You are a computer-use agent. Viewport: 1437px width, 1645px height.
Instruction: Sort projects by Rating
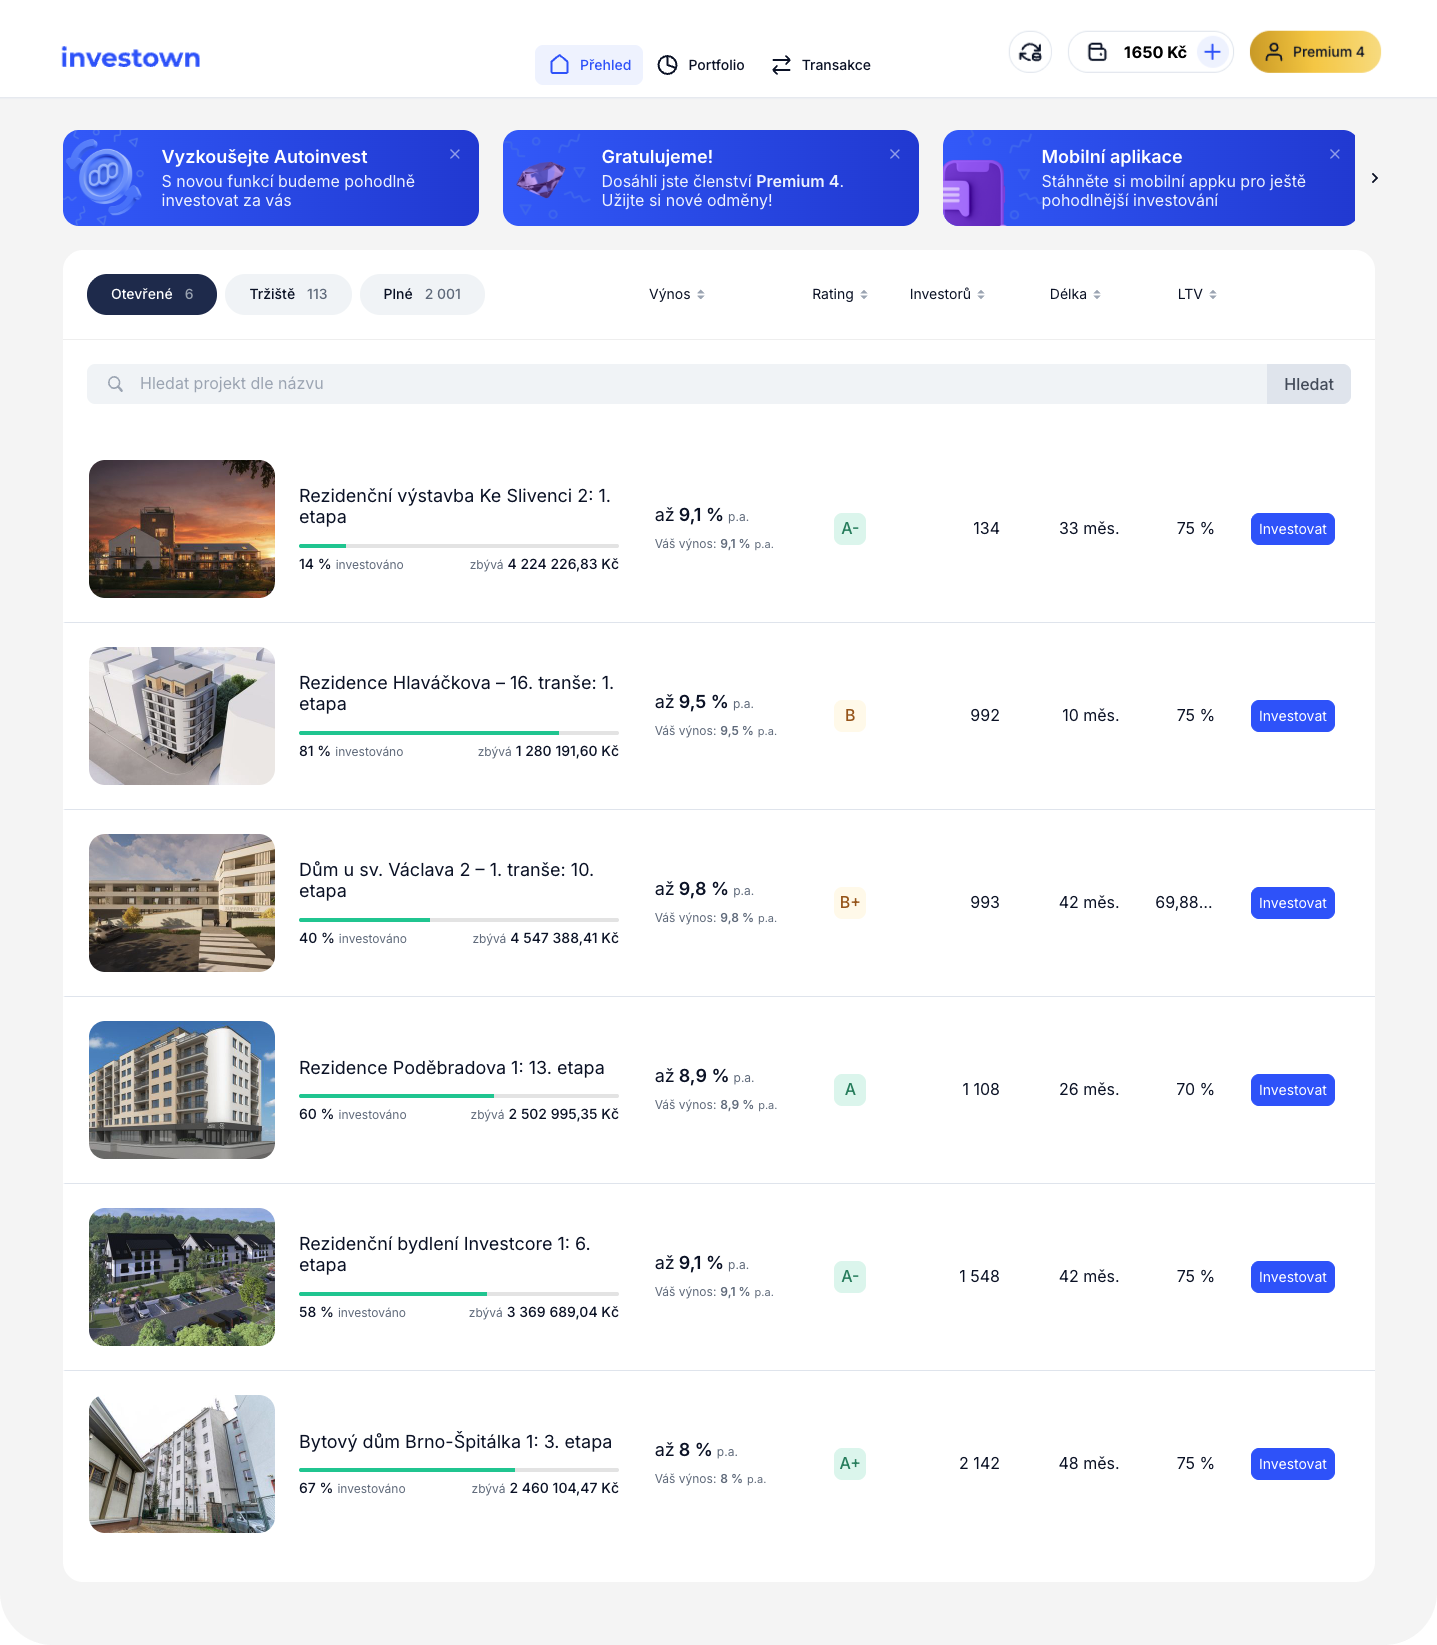[839, 294]
